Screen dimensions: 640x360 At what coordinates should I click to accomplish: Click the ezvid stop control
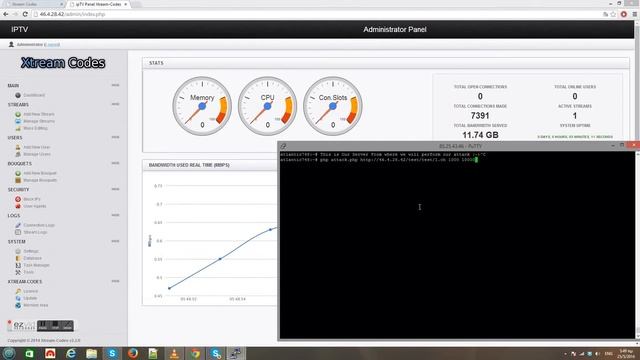coord(55,325)
